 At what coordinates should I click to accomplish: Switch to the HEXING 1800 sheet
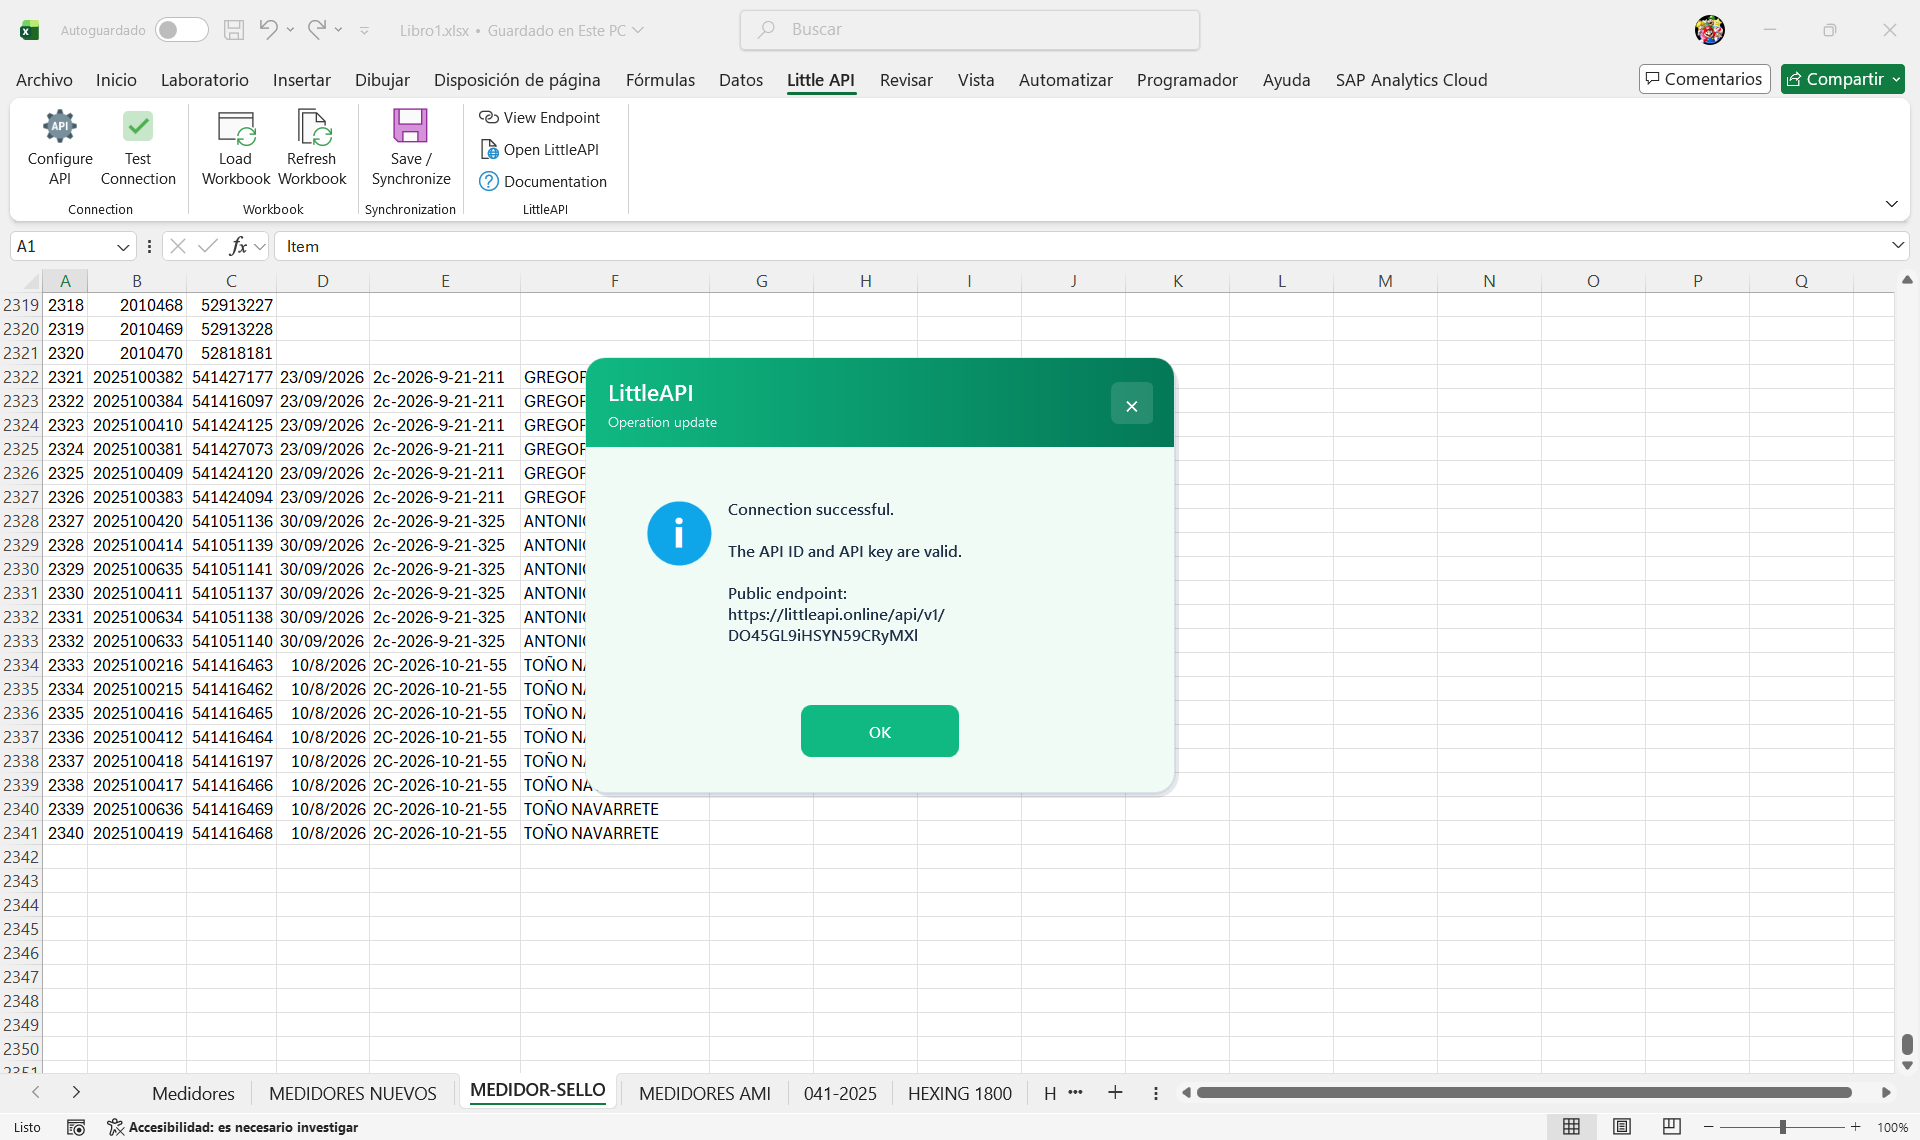(x=959, y=1093)
